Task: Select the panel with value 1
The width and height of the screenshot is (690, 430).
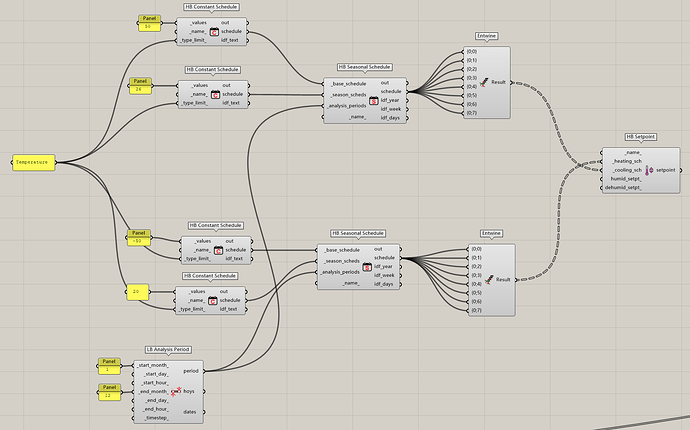Action: point(109,366)
